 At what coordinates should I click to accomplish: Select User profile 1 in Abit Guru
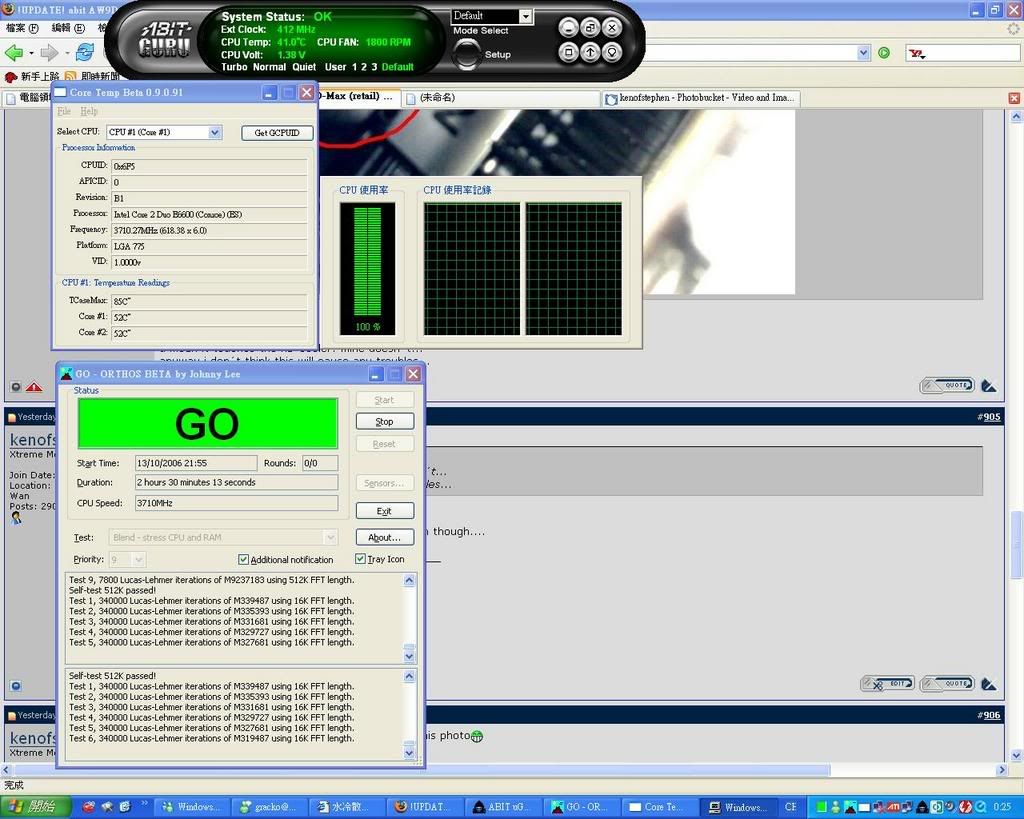tap(355, 67)
